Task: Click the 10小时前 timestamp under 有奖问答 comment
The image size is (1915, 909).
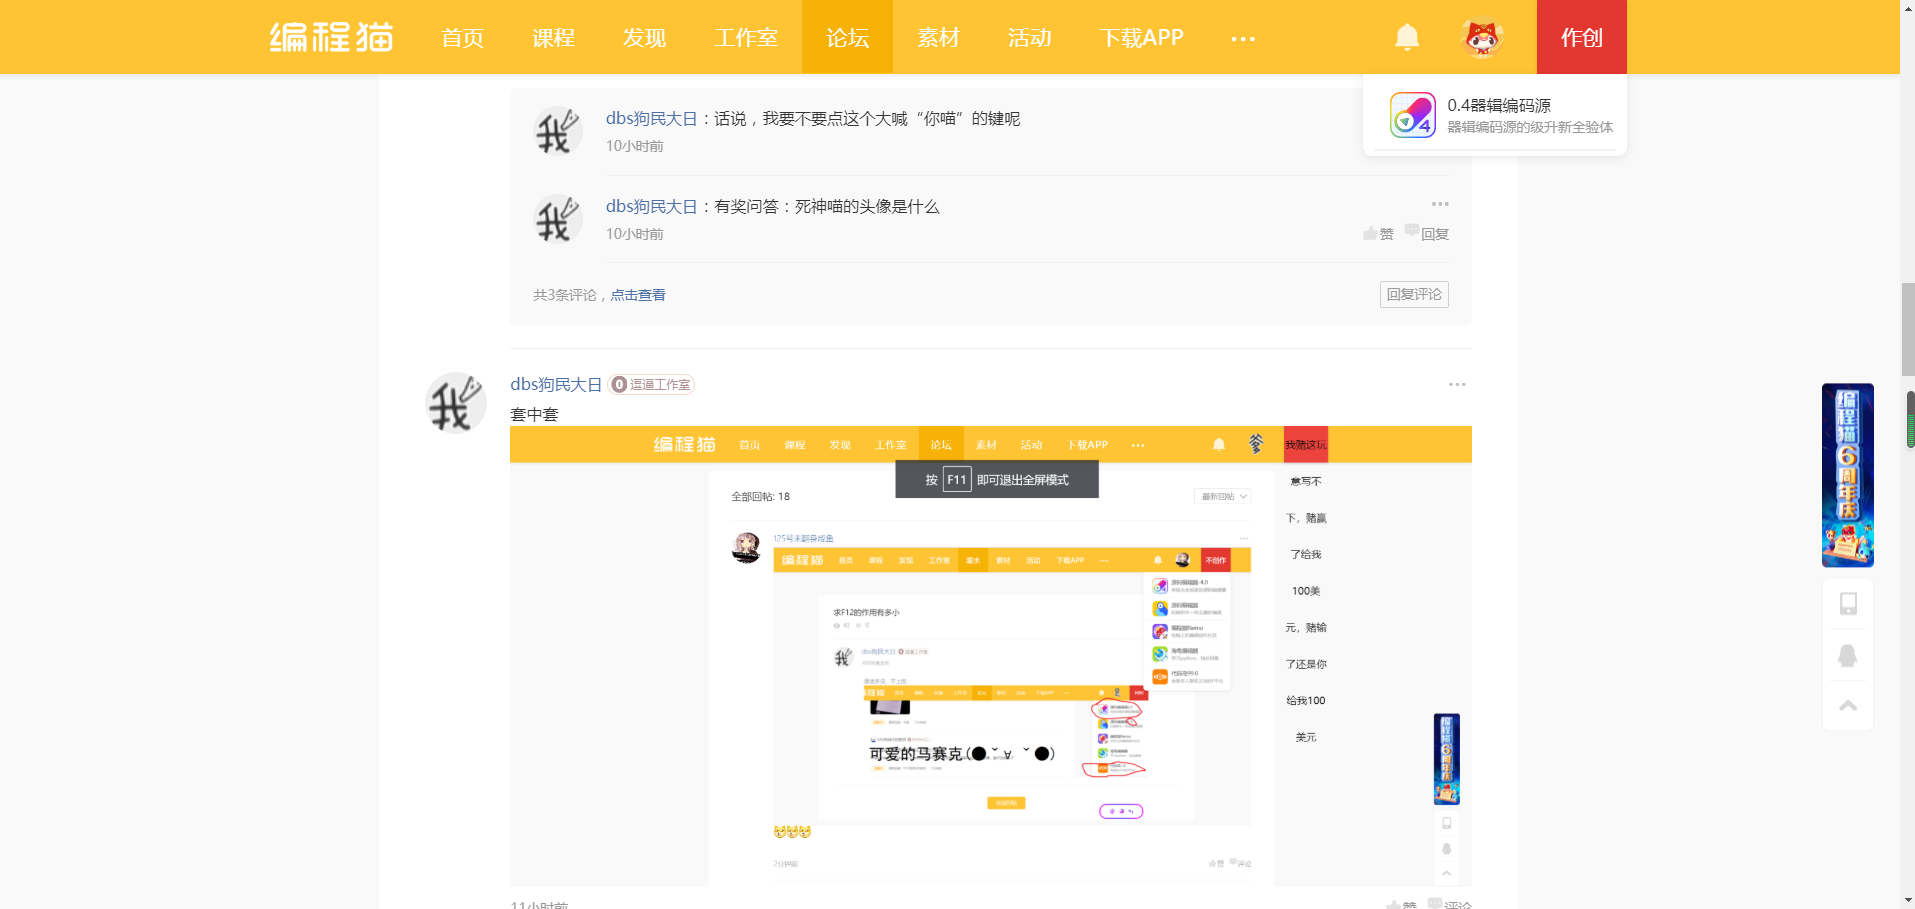Action: (634, 234)
